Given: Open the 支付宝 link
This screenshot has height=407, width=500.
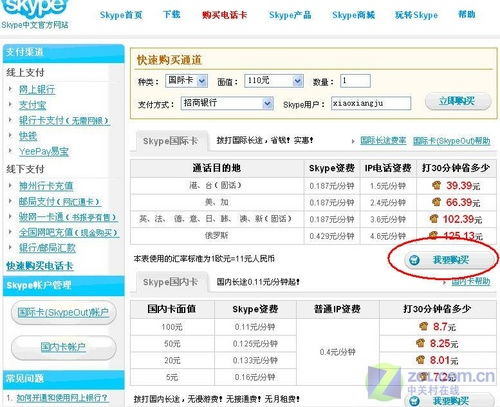Looking at the screenshot, I should point(32,105).
